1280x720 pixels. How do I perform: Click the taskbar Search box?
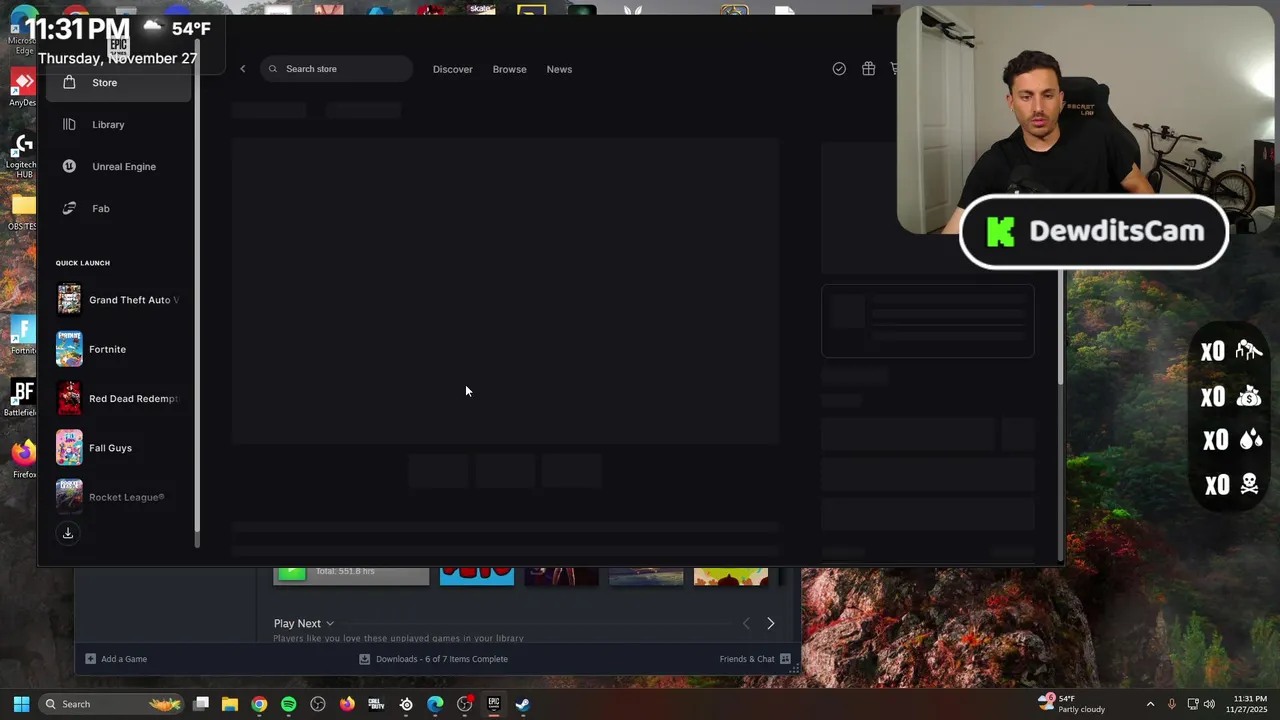click(x=109, y=704)
